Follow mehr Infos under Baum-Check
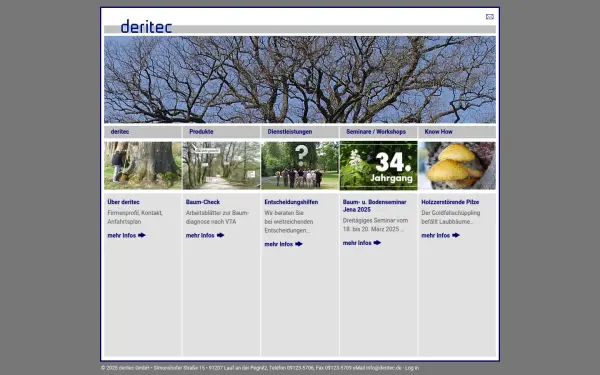Image resolution: width=600 pixels, height=375 pixels. tap(200, 235)
